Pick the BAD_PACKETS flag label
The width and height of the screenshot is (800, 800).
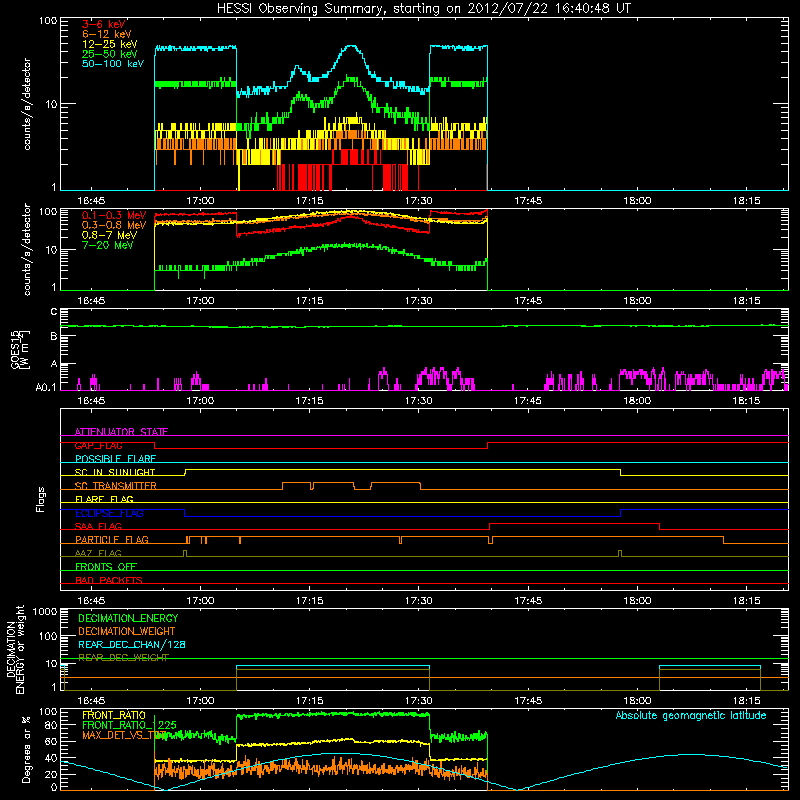coord(109,580)
